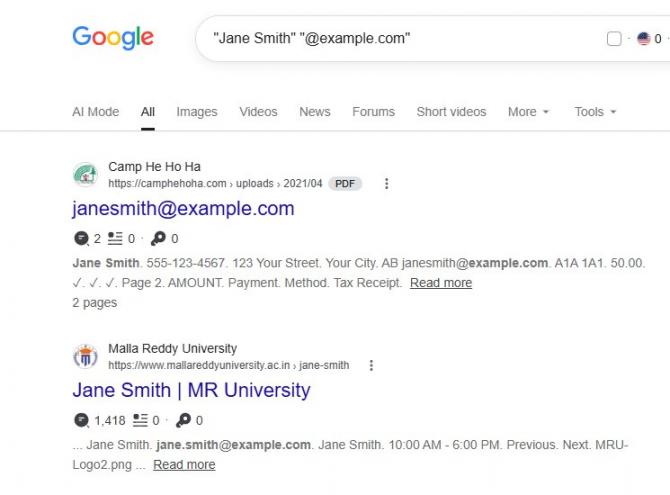Open the Short videos tab
This screenshot has height=495, width=670.
(451, 112)
